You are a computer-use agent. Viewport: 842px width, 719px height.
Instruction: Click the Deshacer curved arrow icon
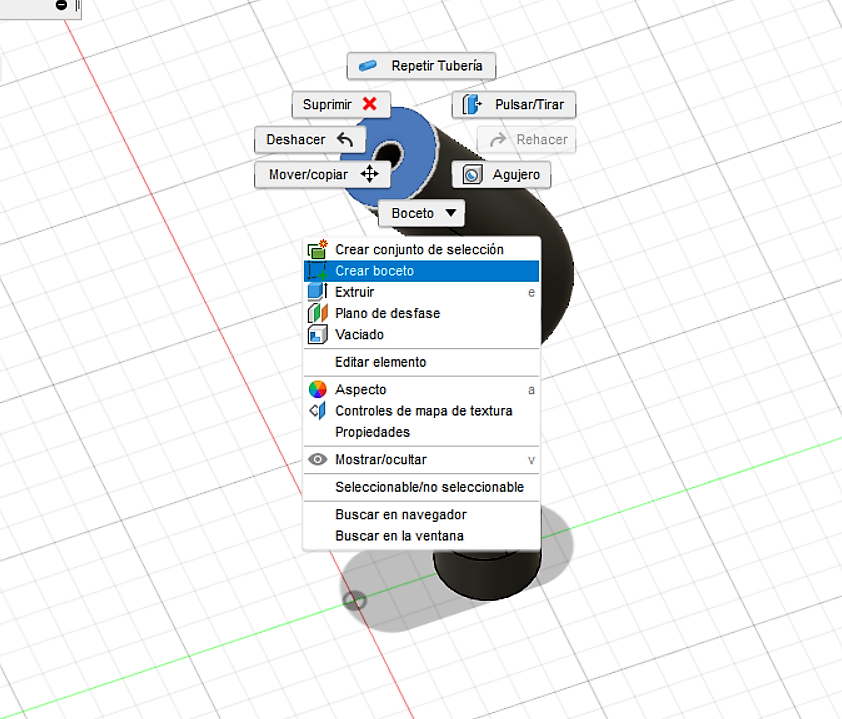pos(345,140)
